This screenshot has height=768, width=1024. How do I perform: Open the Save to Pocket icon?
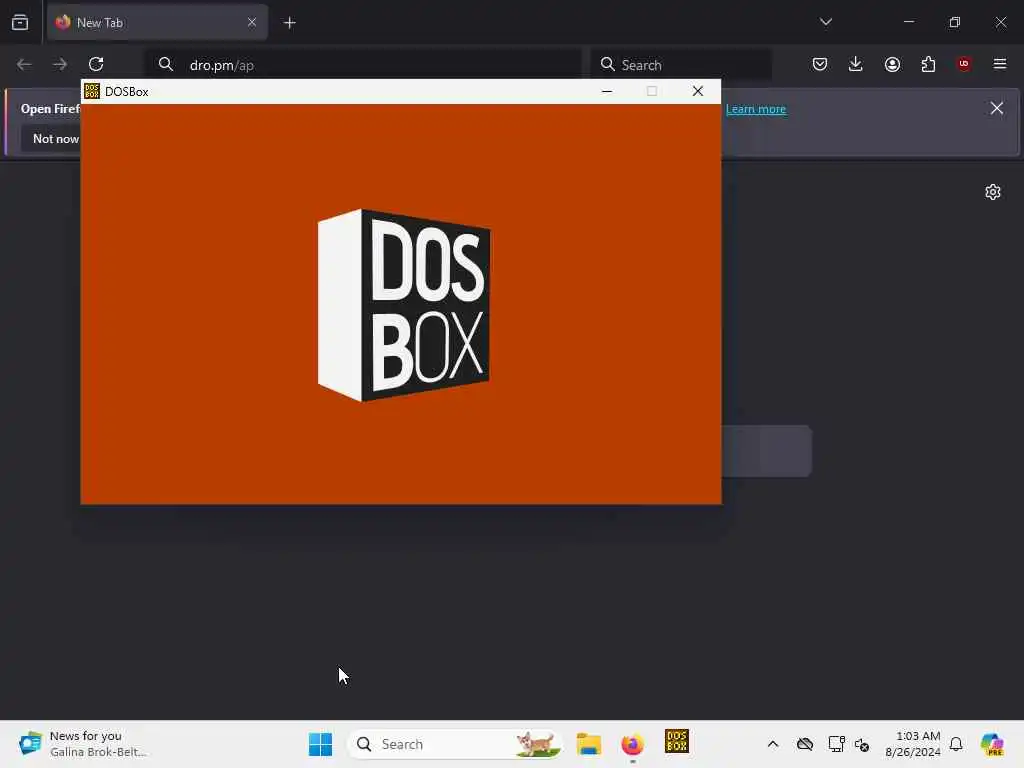[820, 64]
